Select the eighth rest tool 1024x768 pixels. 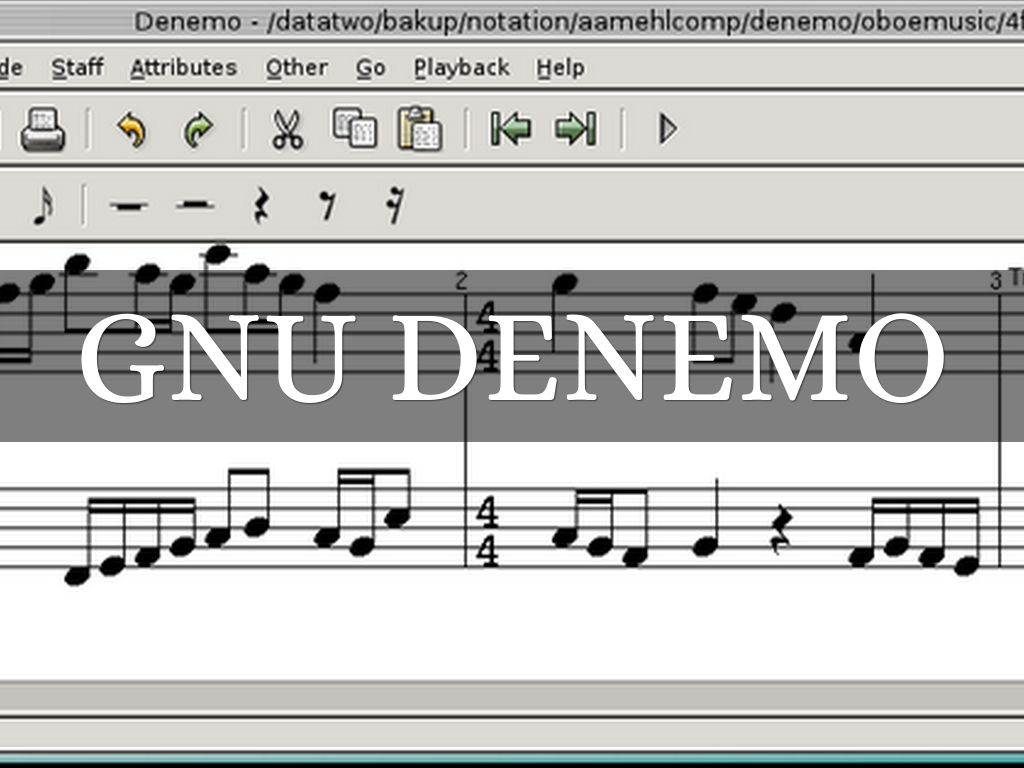(x=327, y=206)
